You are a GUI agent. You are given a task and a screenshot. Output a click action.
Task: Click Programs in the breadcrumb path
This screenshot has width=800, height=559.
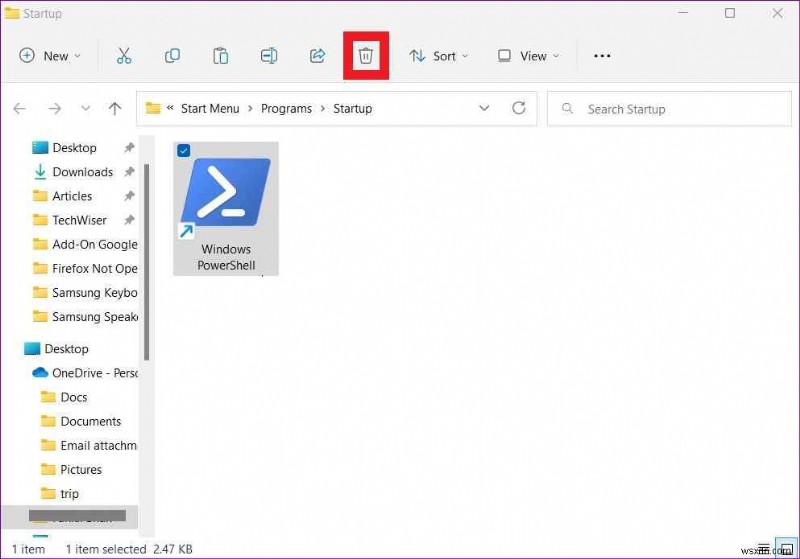[286, 109]
